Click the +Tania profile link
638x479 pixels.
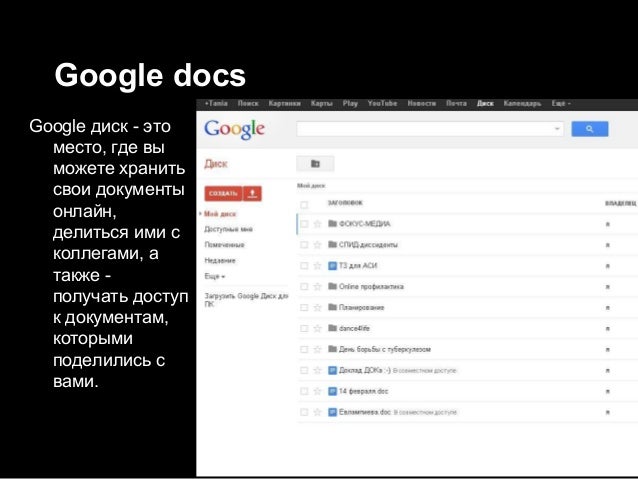click(216, 103)
